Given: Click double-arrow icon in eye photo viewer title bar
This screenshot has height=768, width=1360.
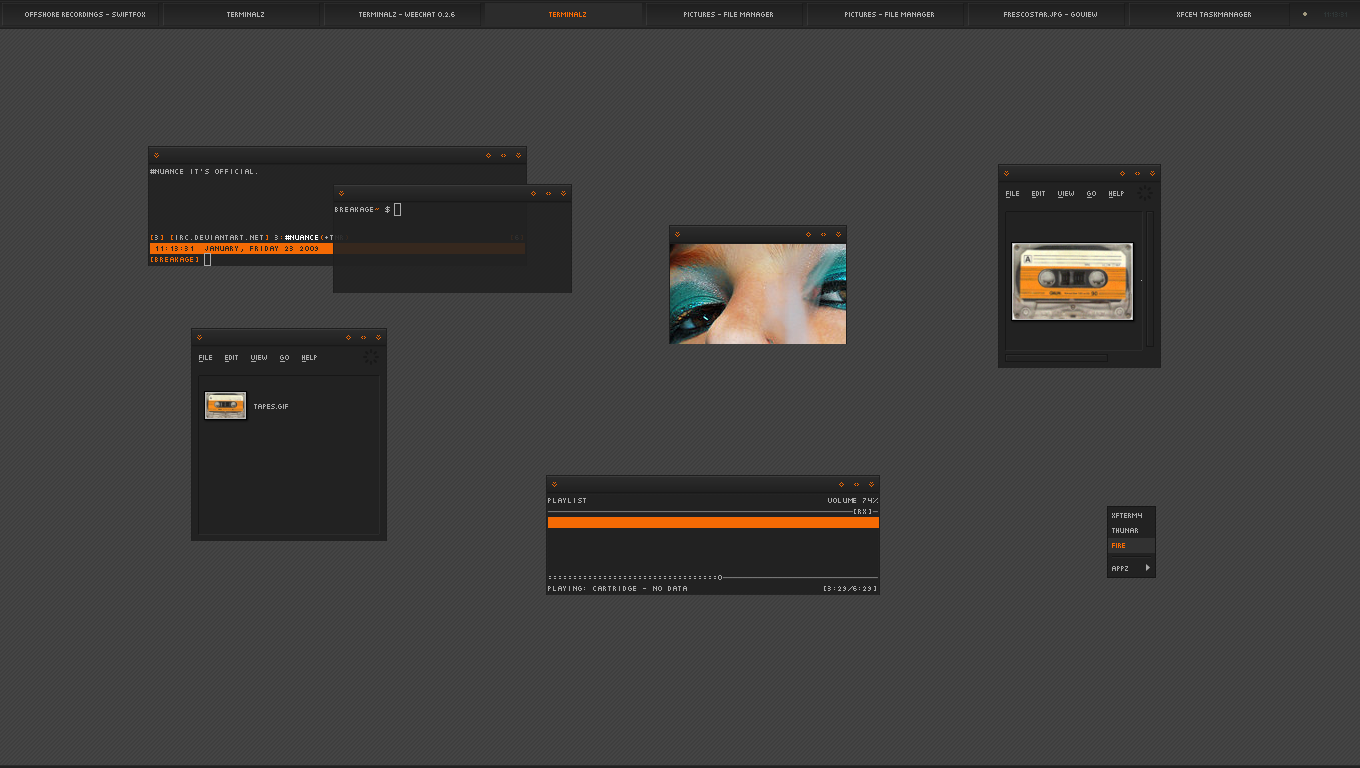Looking at the screenshot, I should (823, 234).
